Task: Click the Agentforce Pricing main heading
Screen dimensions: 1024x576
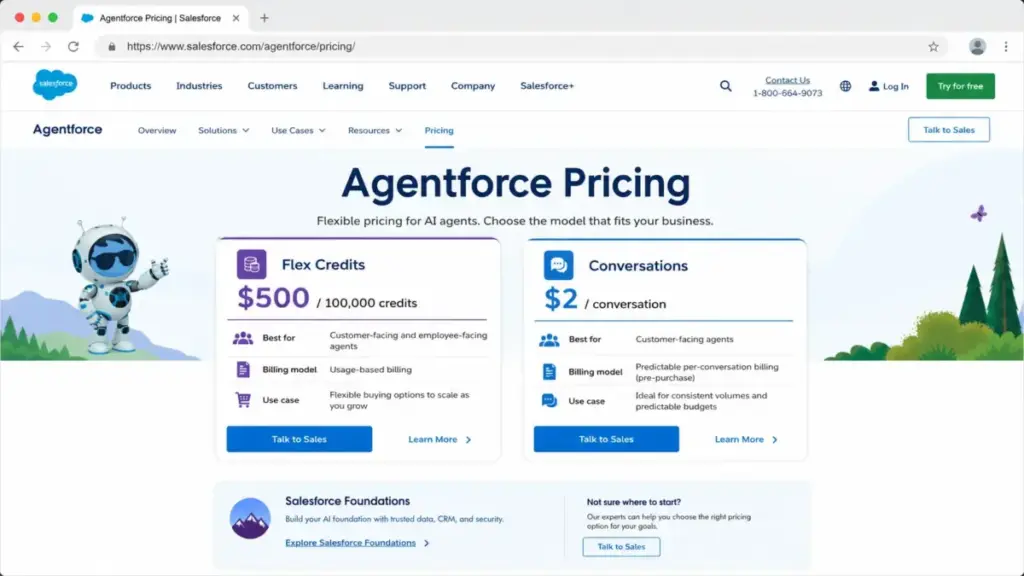Action: (516, 183)
